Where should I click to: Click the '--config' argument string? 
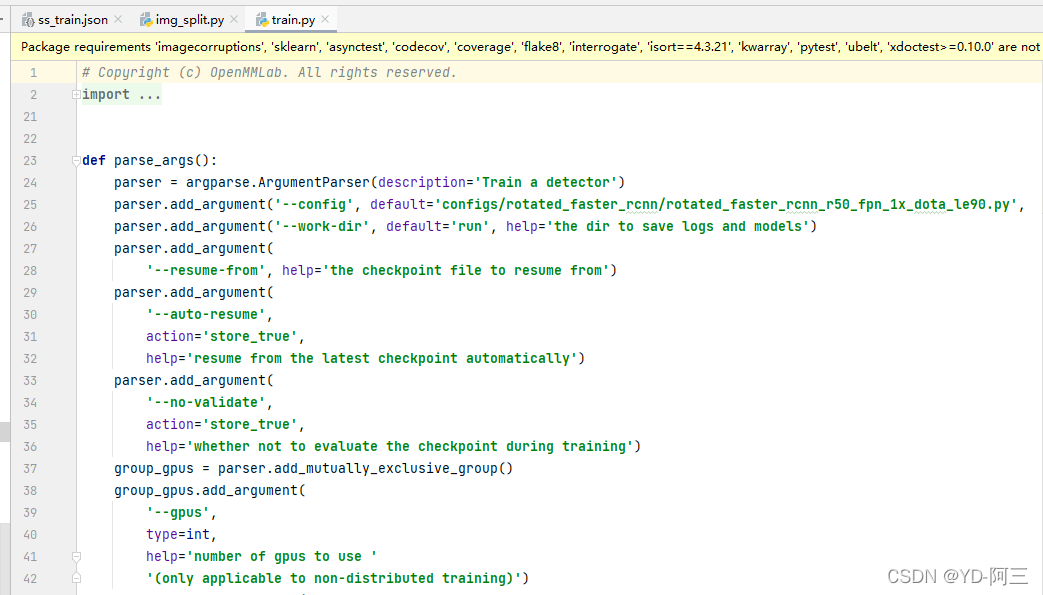(313, 204)
